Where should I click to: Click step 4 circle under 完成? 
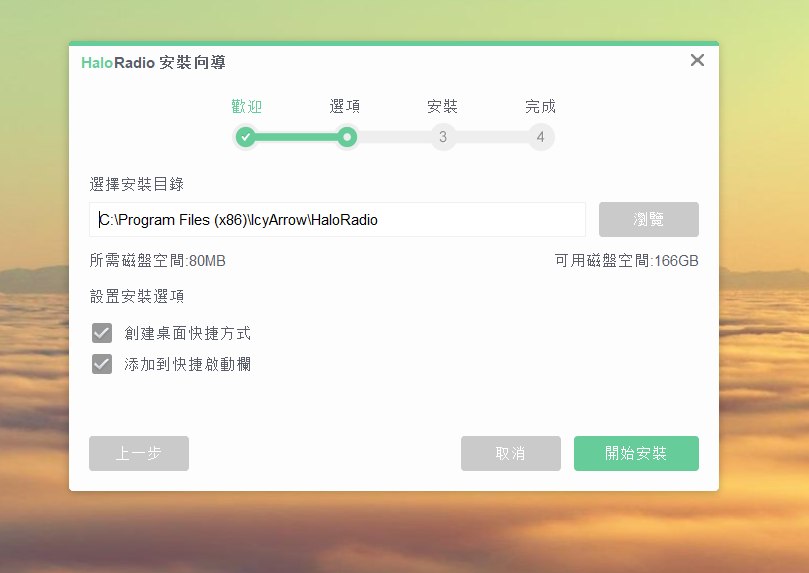(x=541, y=137)
